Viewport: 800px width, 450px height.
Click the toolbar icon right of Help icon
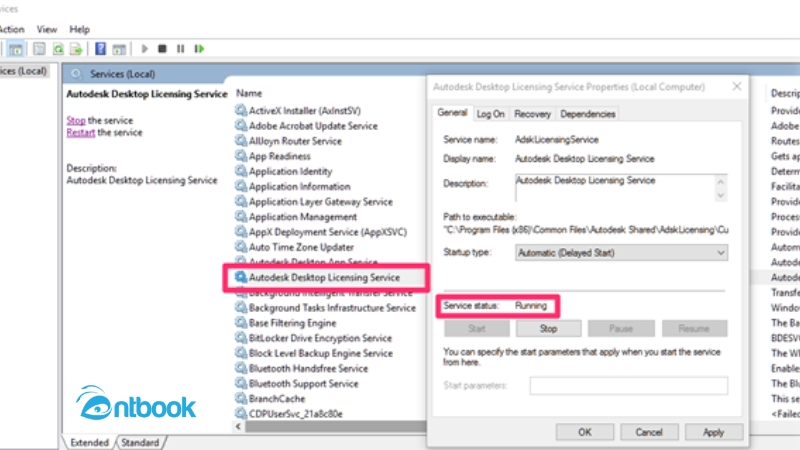click(119, 49)
